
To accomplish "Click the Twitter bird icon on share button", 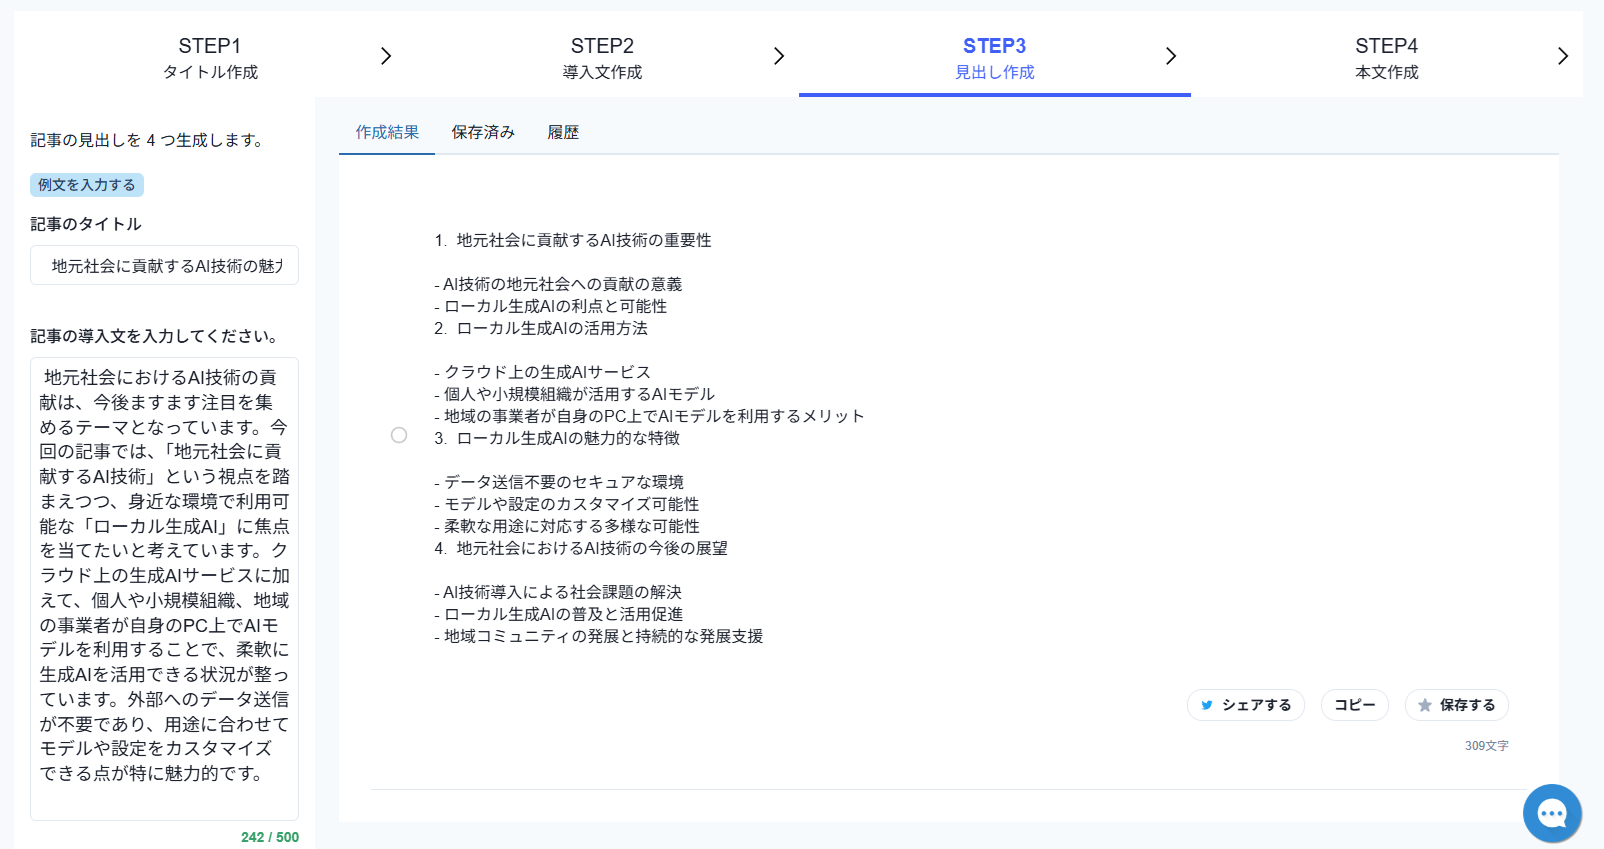I will [x=1207, y=705].
